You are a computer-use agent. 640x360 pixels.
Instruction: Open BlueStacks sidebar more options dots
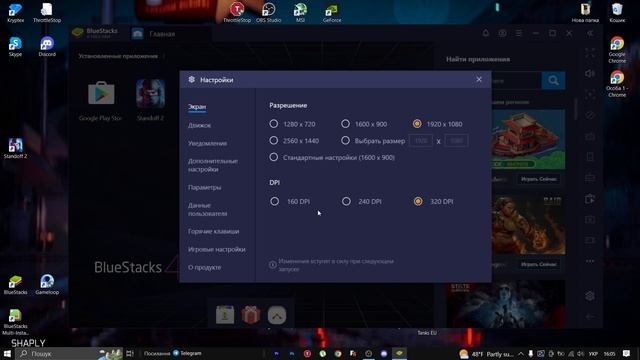coord(590,261)
